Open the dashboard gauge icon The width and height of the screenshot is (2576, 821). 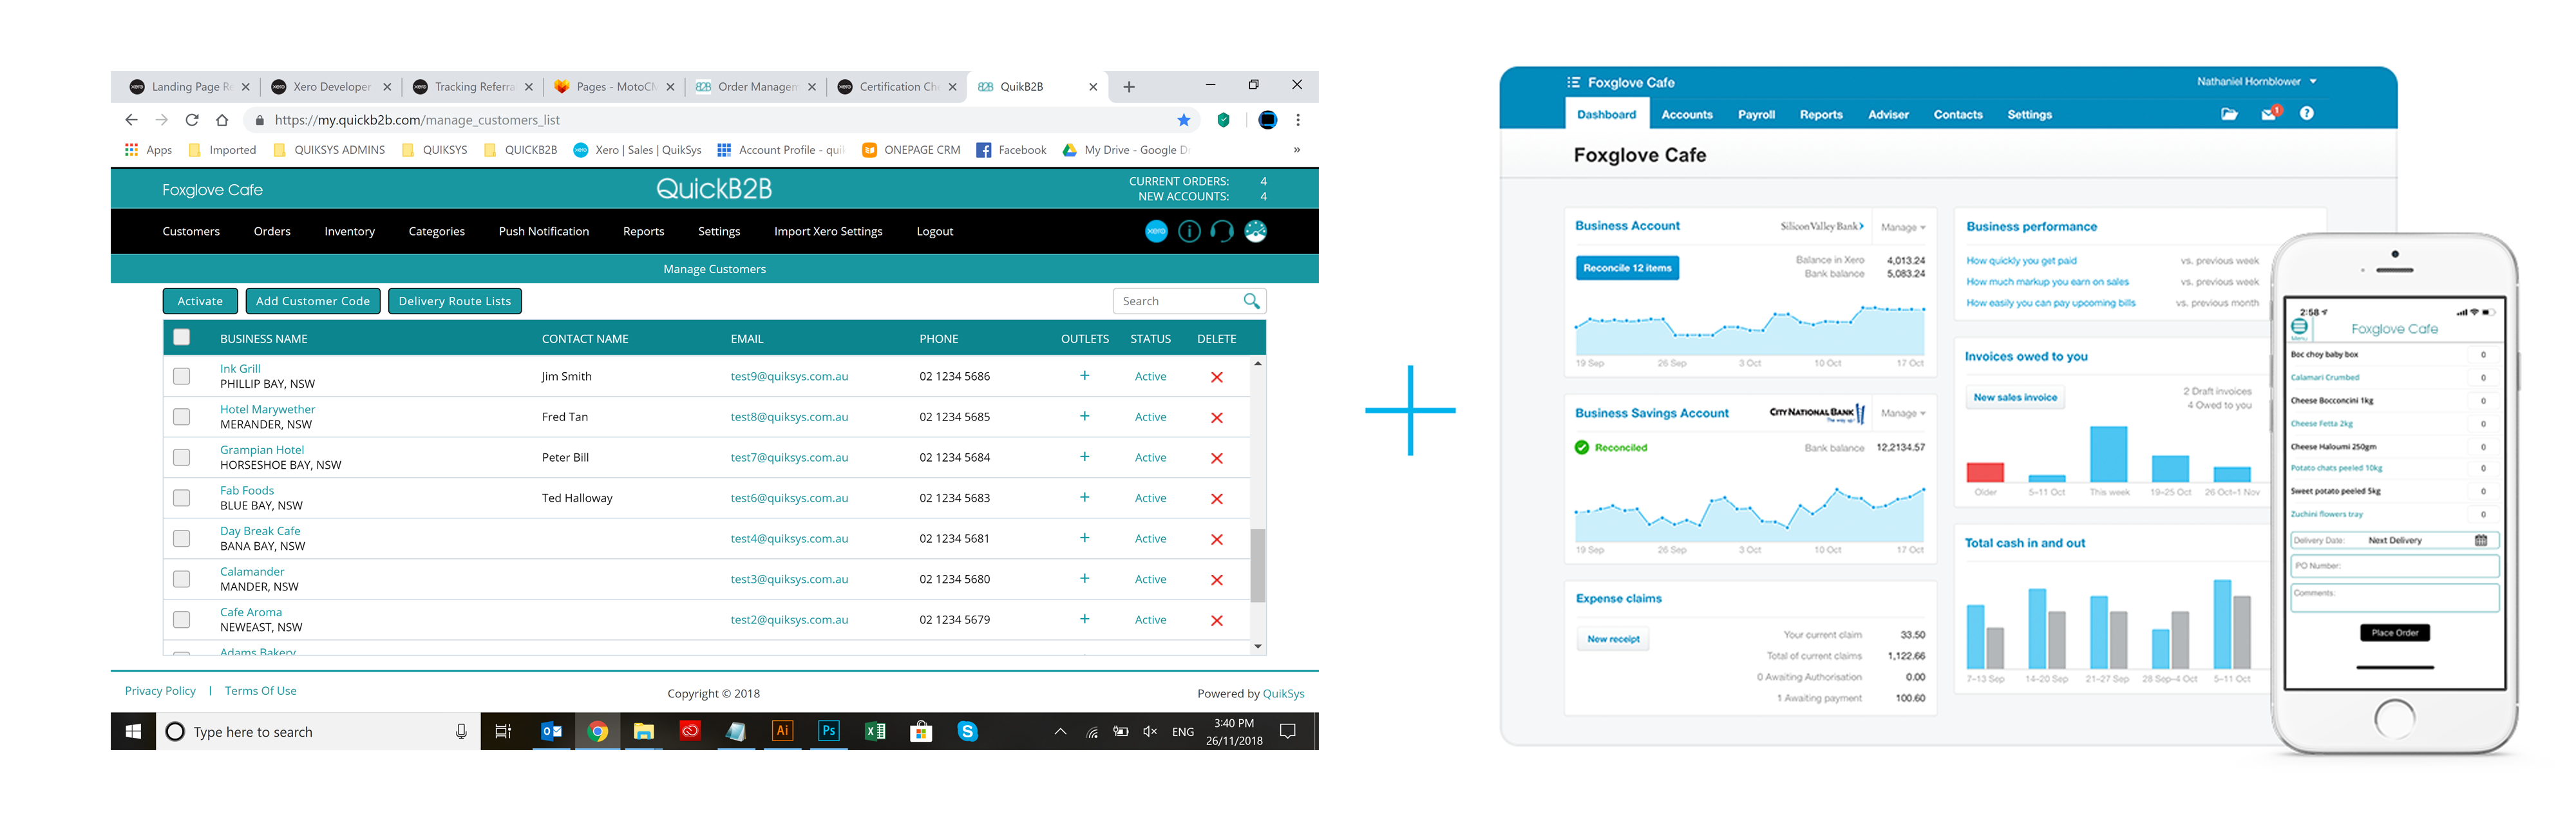[x=1255, y=231]
